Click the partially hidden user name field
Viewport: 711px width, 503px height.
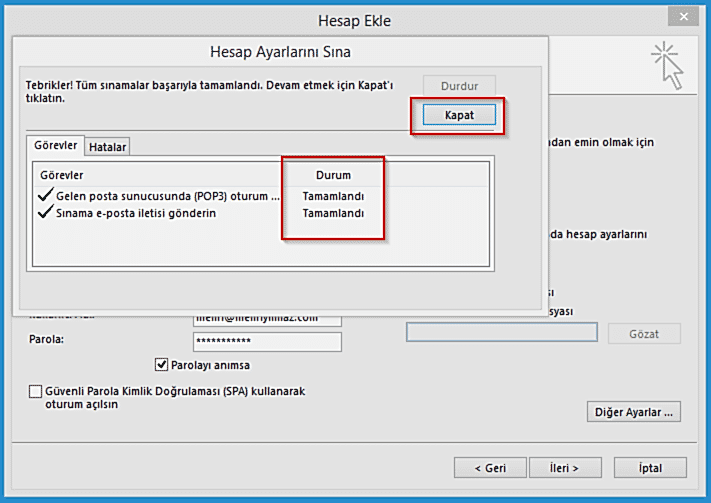tap(267, 320)
